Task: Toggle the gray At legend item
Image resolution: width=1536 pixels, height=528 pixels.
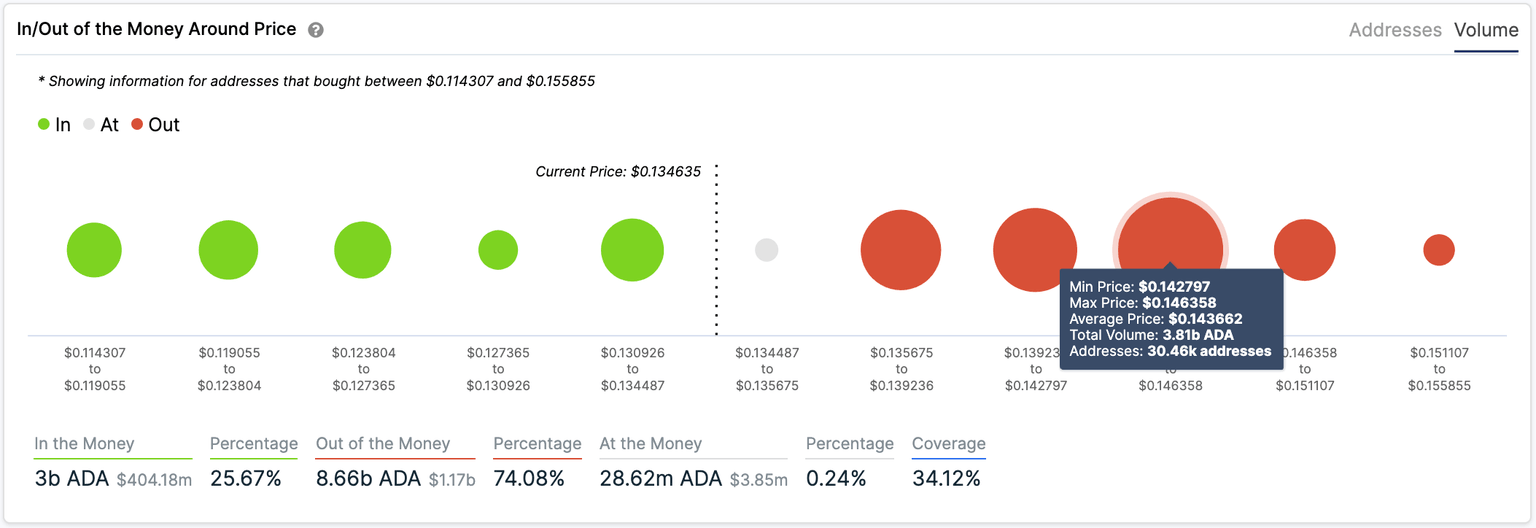Action: 100,125
